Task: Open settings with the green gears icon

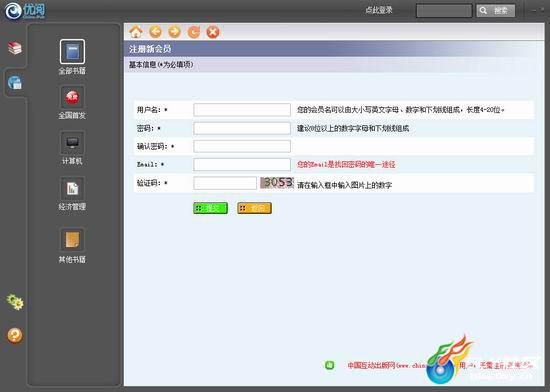Action: 15,302
